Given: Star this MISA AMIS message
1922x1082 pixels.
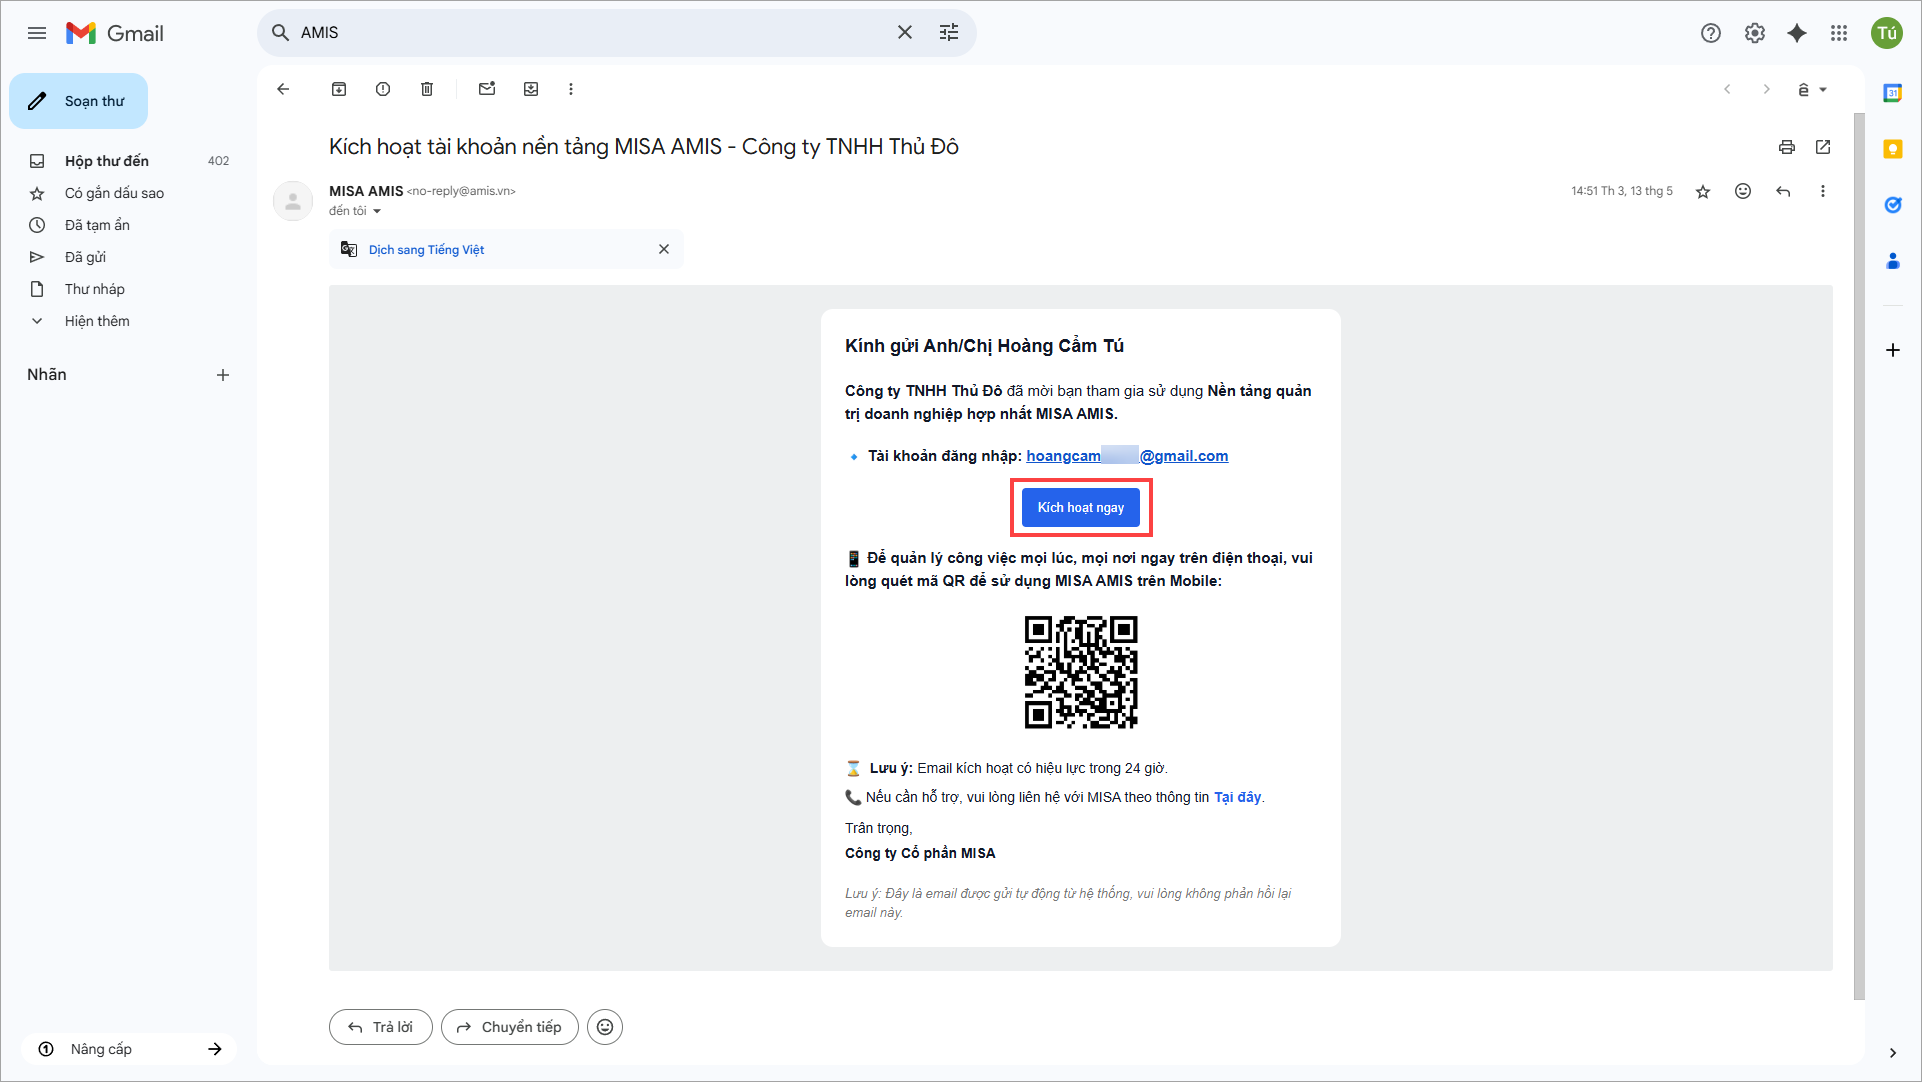Looking at the screenshot, I should coord(1703,191).
